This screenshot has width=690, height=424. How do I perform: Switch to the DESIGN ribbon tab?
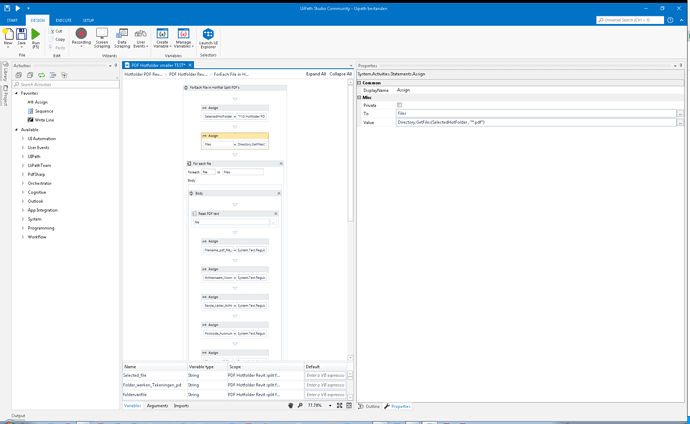(37, 20)
